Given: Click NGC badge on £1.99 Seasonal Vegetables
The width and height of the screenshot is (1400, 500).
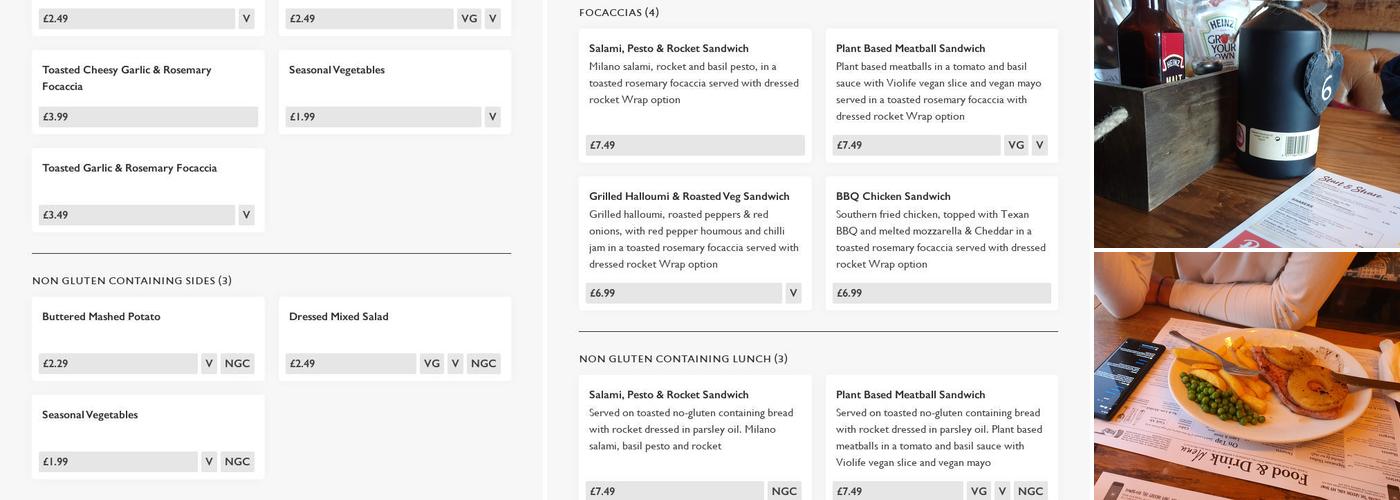Looking at the screenshot, I should coord(237,462).
